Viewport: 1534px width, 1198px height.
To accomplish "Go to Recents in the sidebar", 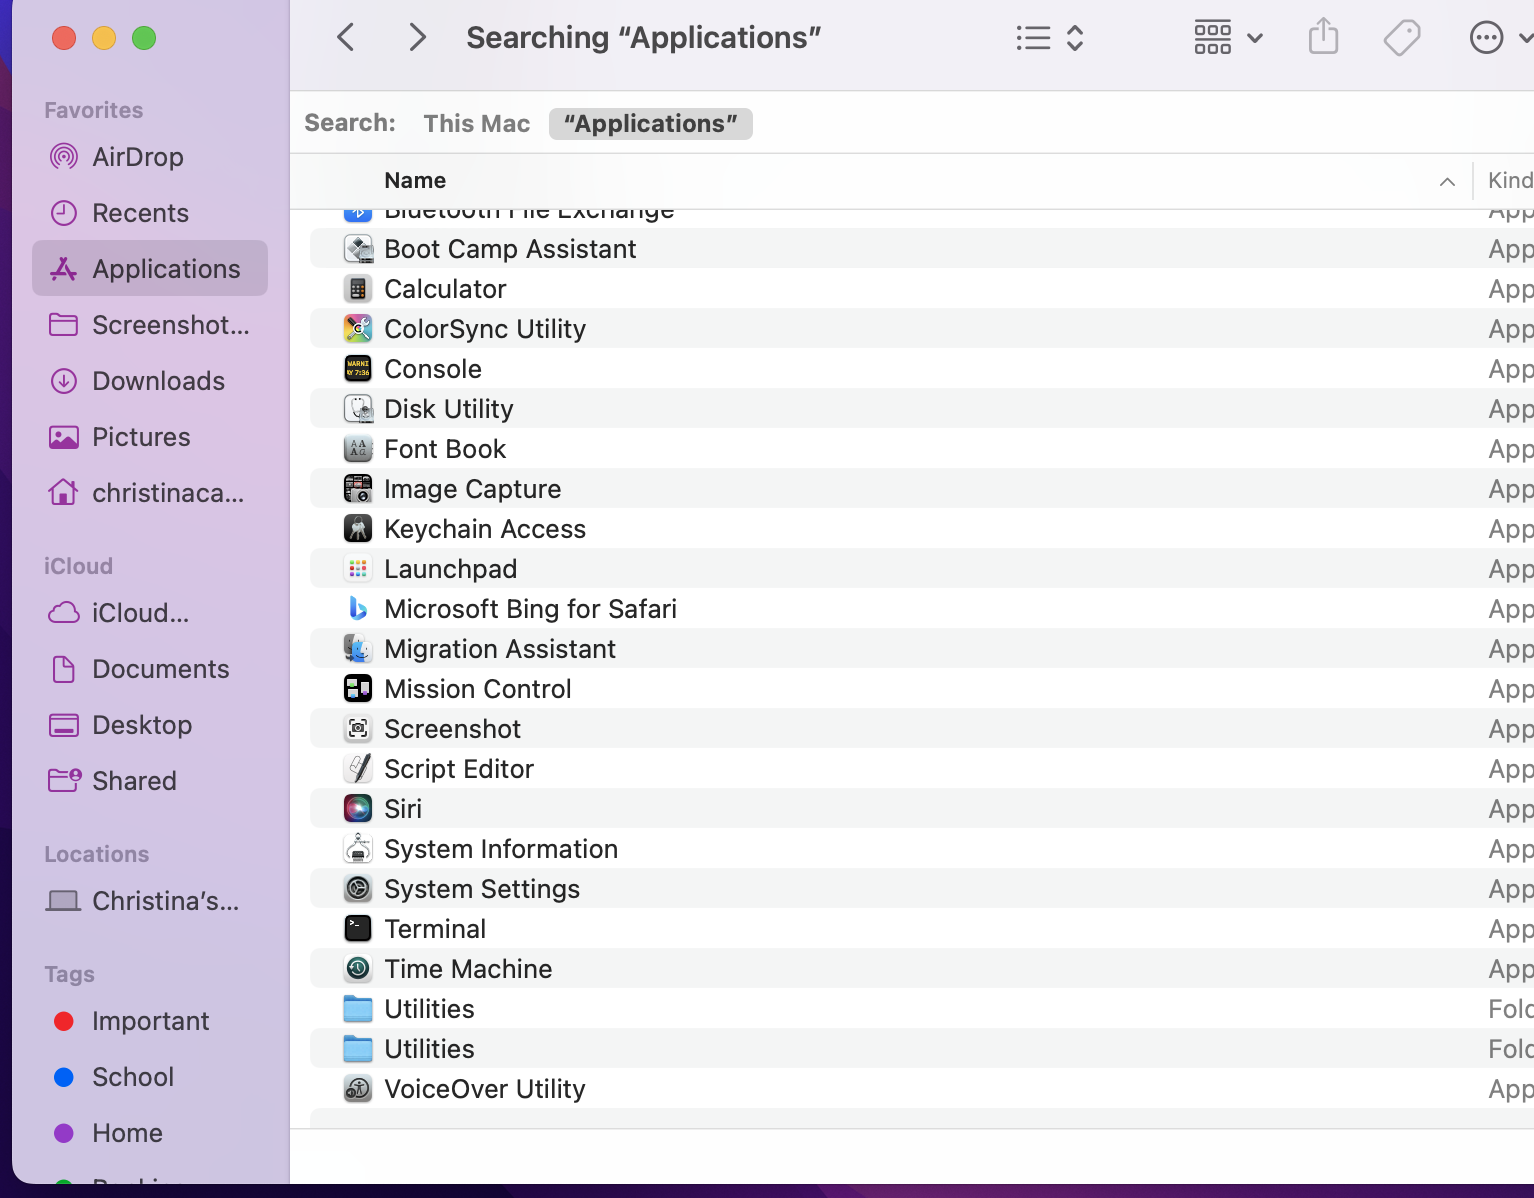I will (140, 213).
